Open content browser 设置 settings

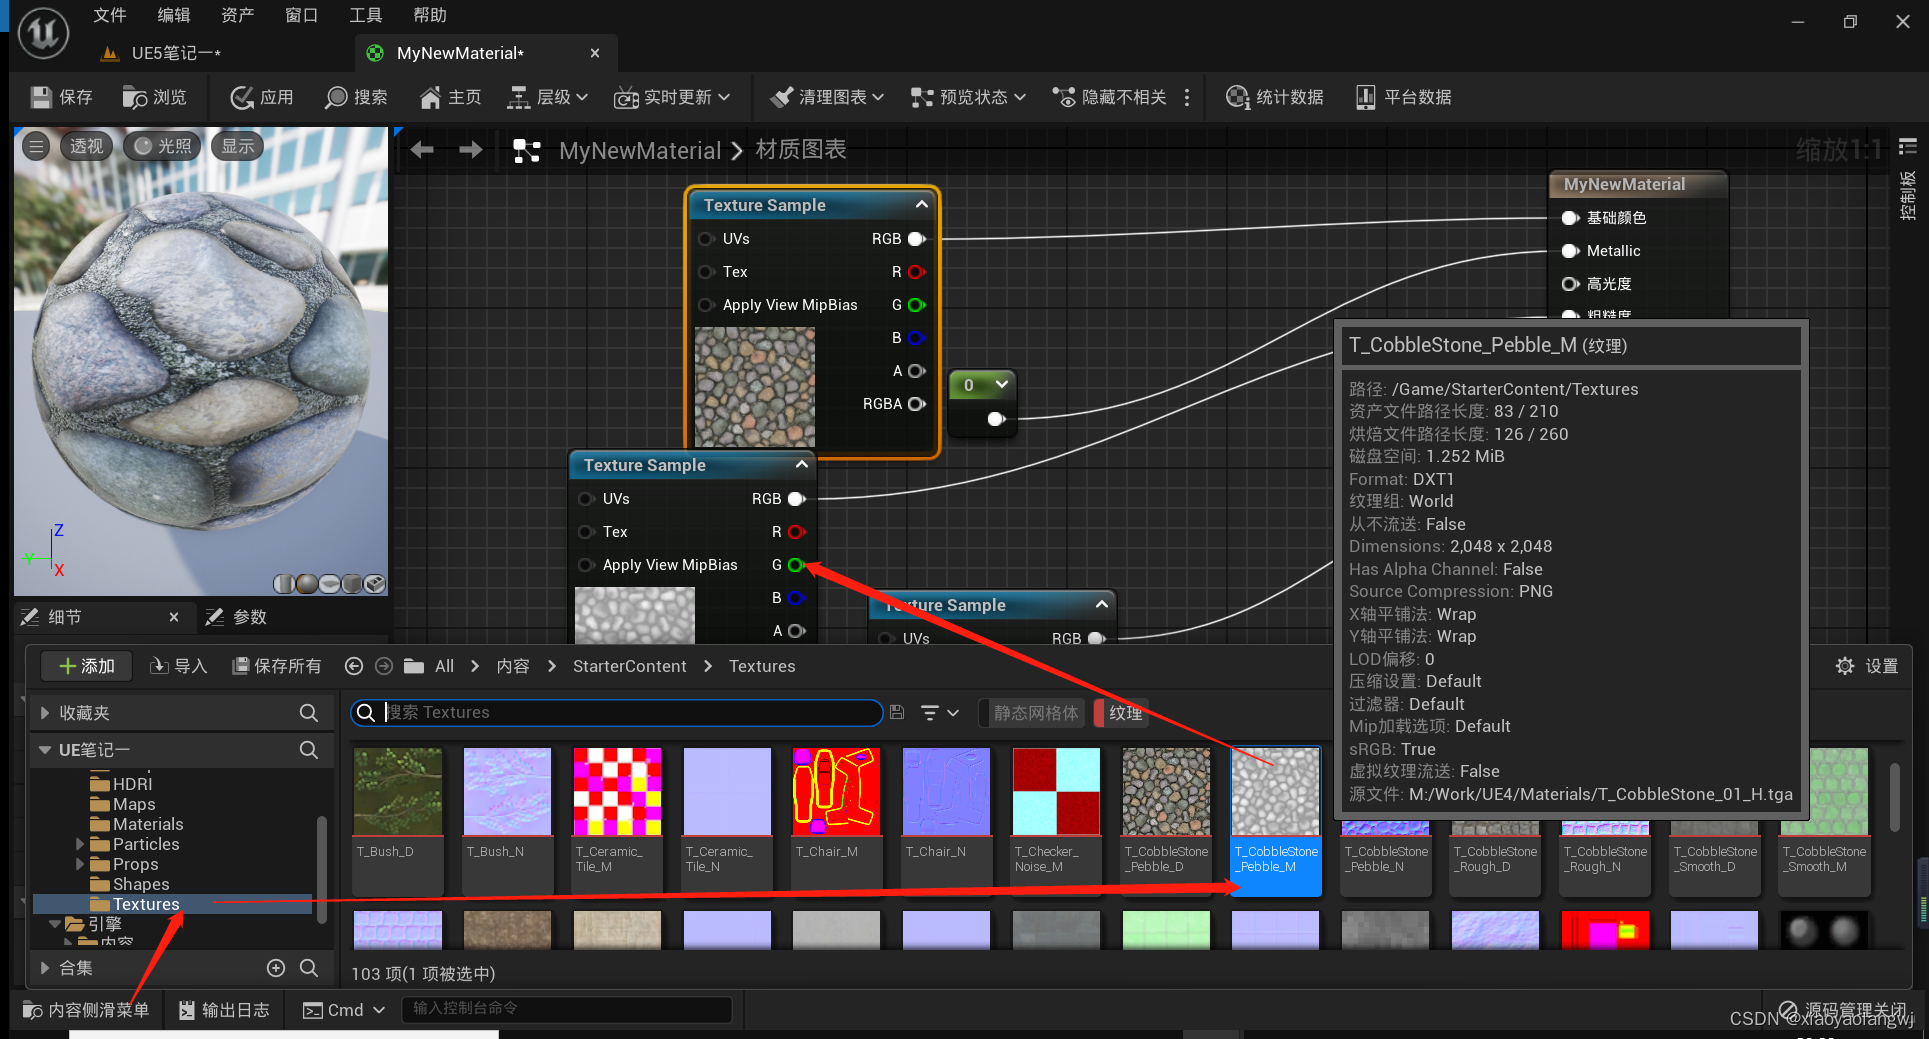click(1867, 666)
